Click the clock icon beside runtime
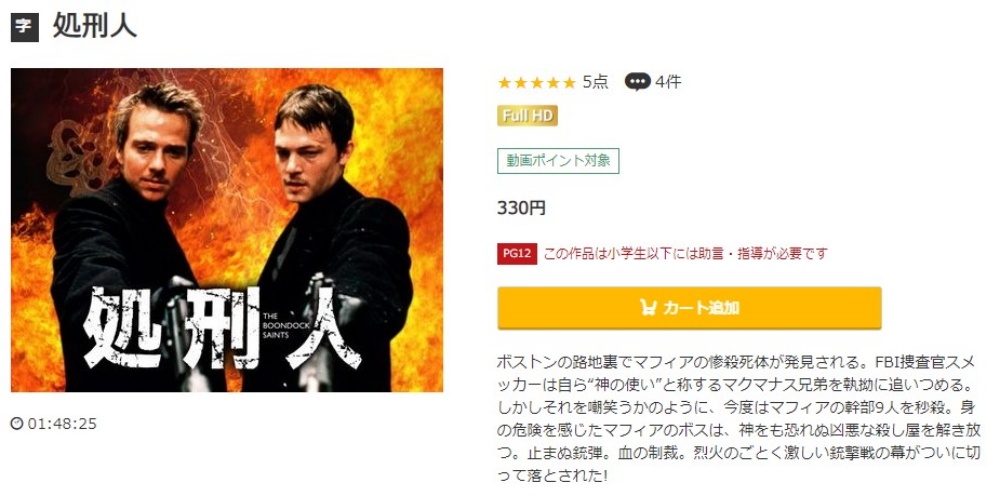The height and width of the screenshot is (496, 1000). coord(17,423)
